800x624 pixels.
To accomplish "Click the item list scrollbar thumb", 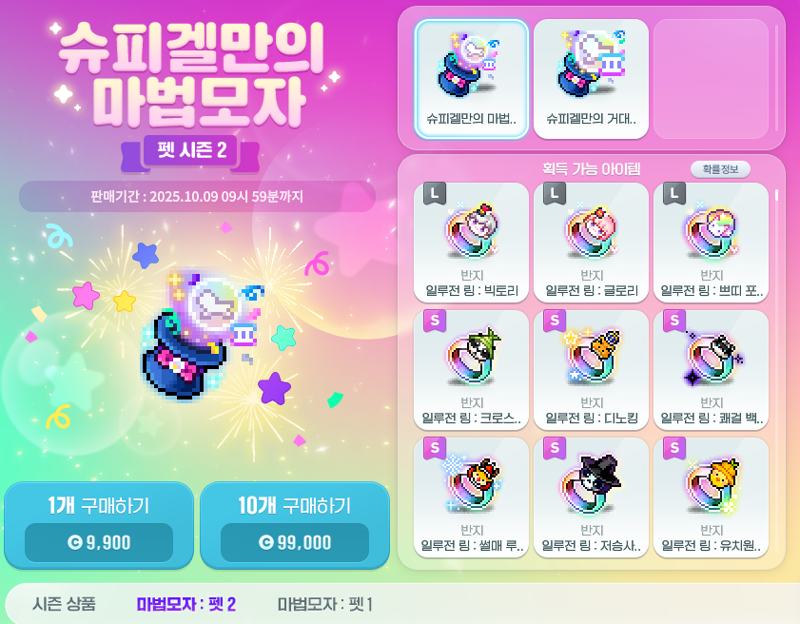I will tap(777, 195).
